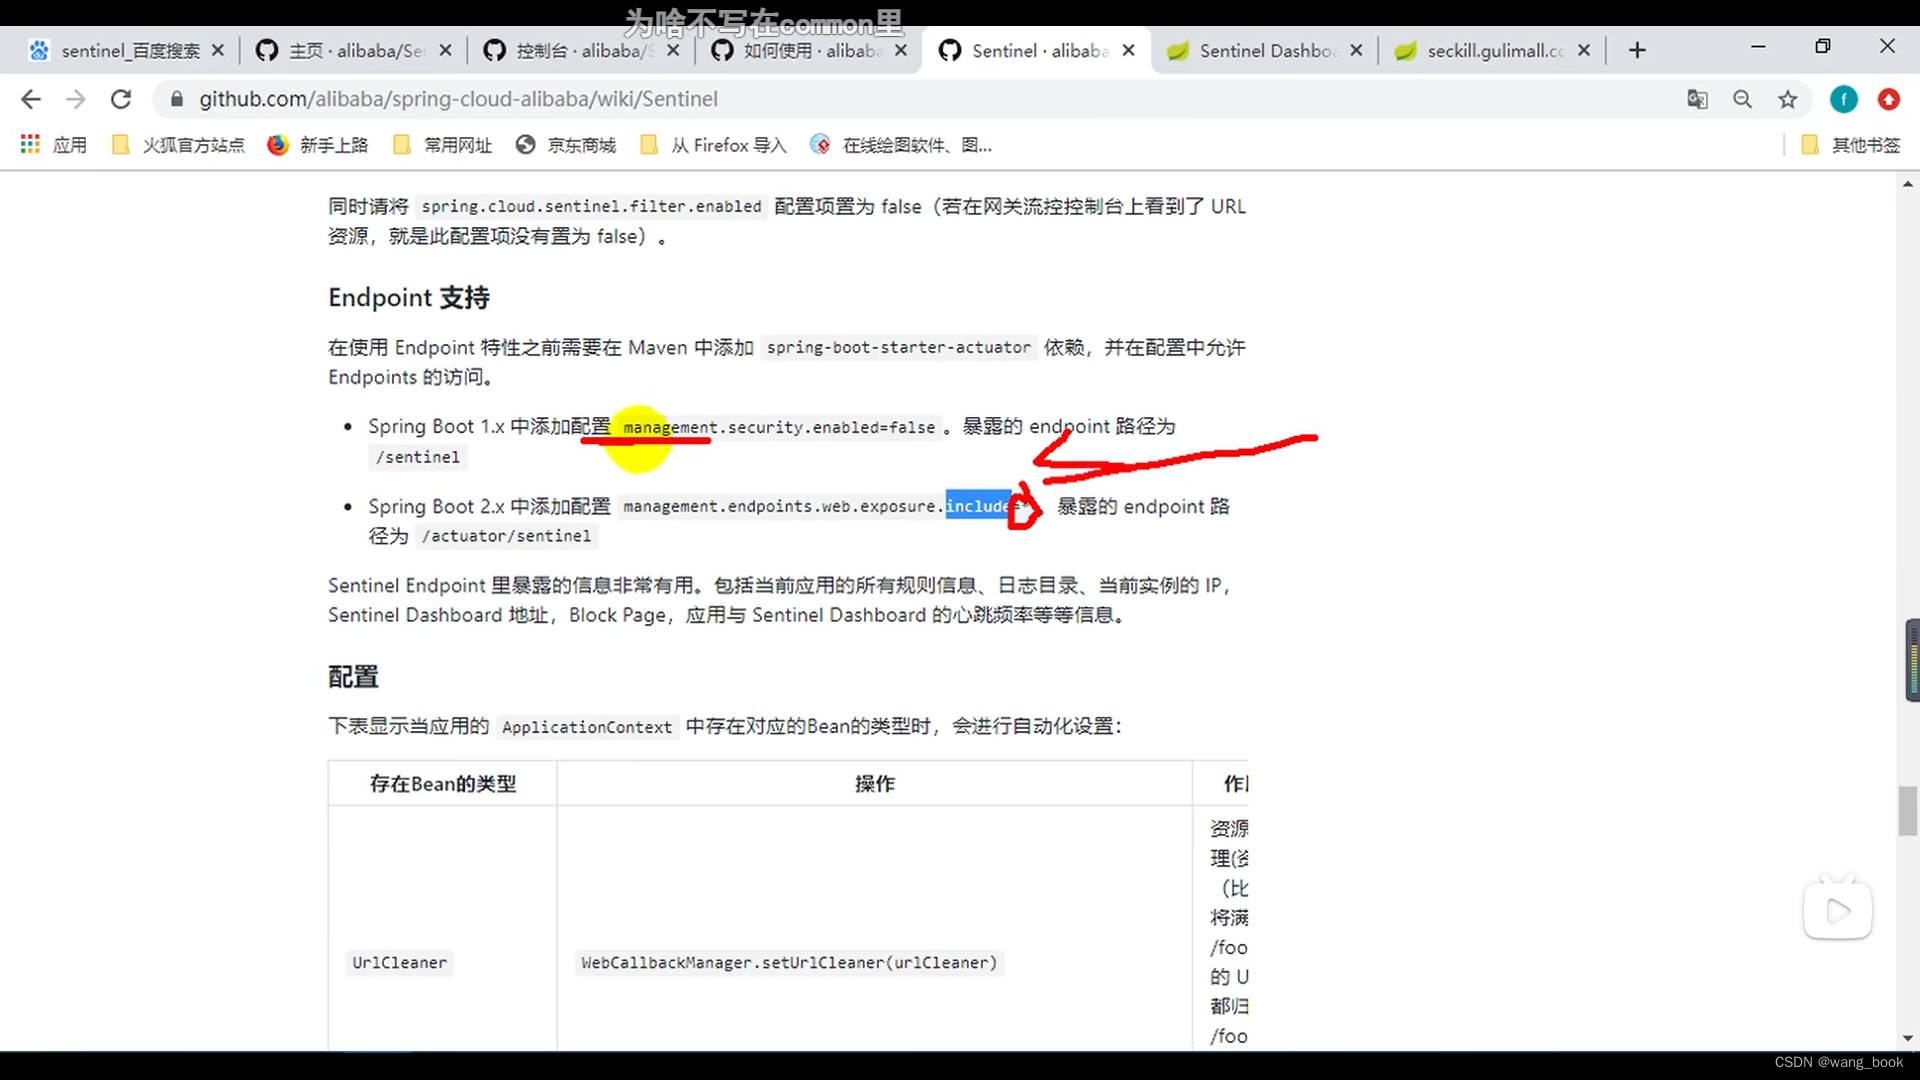Close the 主页 · alibaba/Sentinel tab
The height and width of the screenshot is (1080, 1920).
point(446,50)
